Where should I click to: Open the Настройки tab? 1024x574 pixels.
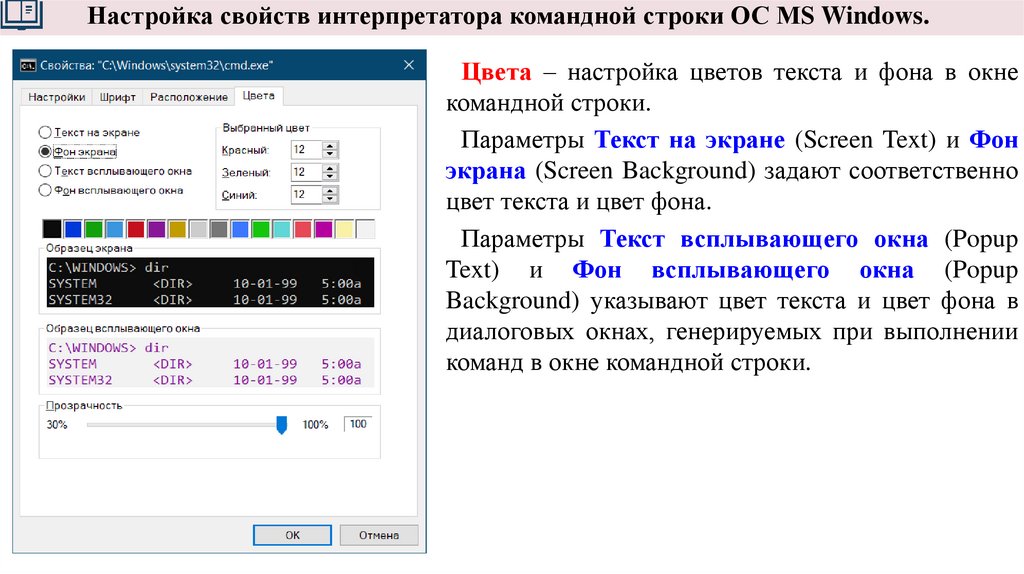coord(57,97)
